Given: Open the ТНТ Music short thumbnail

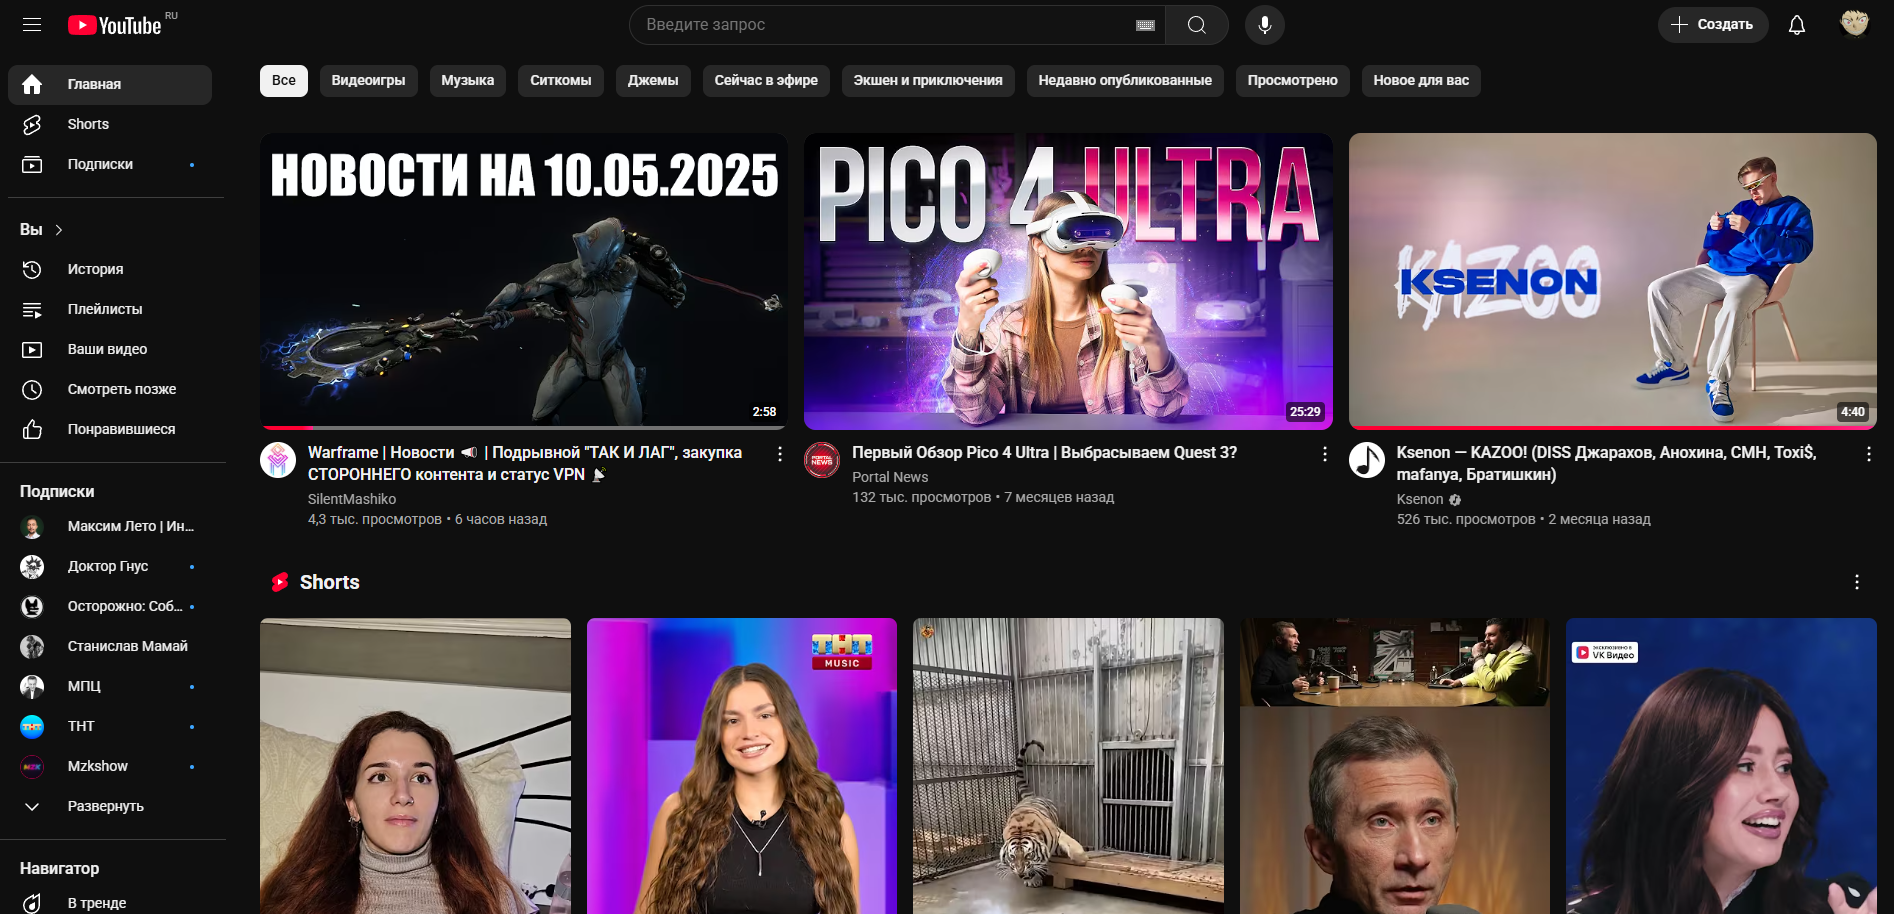Looking at the screenshot, I should (x=742, y=766).
